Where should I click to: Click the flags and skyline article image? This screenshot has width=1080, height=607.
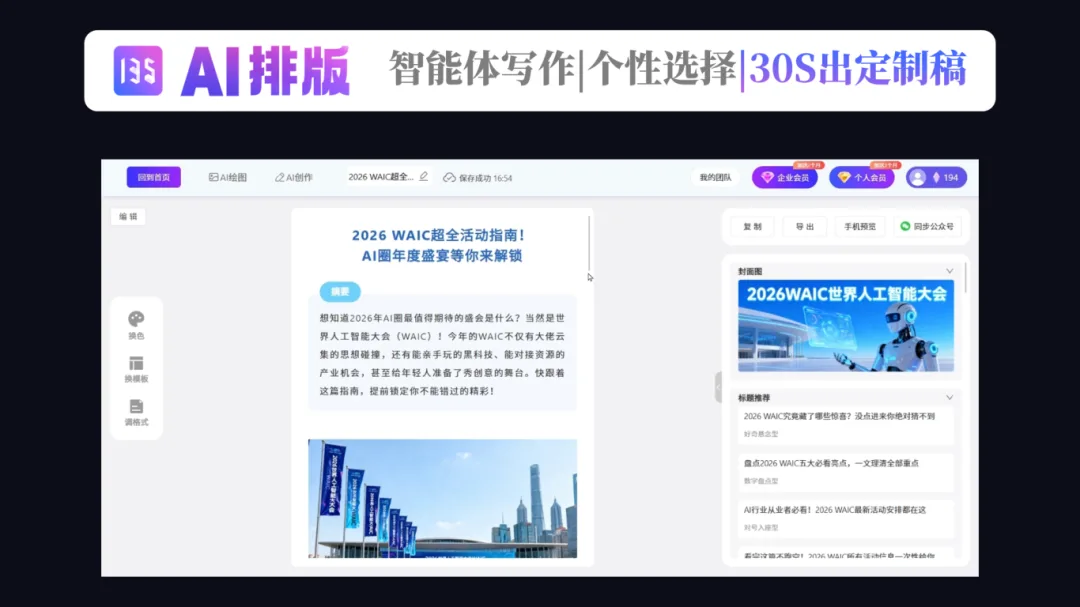[442, 498]
